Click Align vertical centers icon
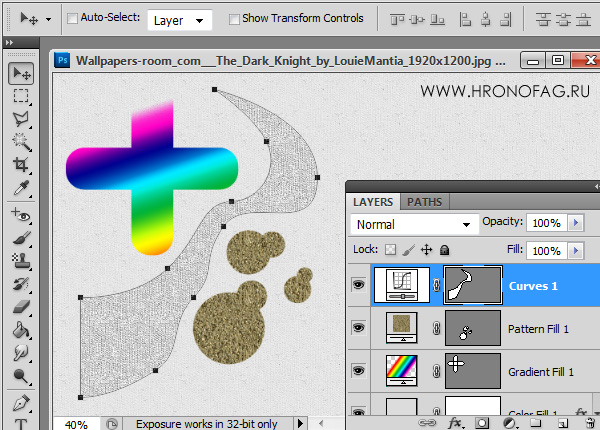This screenshot has height=430, width=600. click(x=417, y=19)
